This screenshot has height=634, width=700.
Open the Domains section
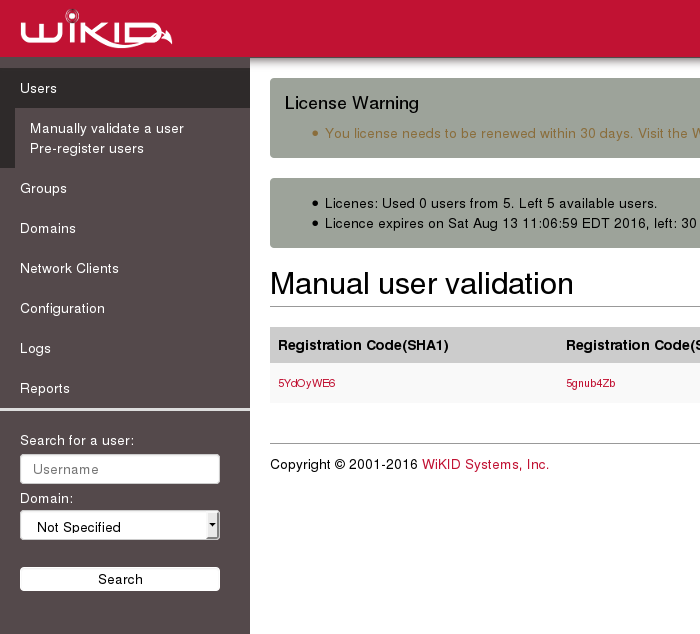tap(48, 228)
